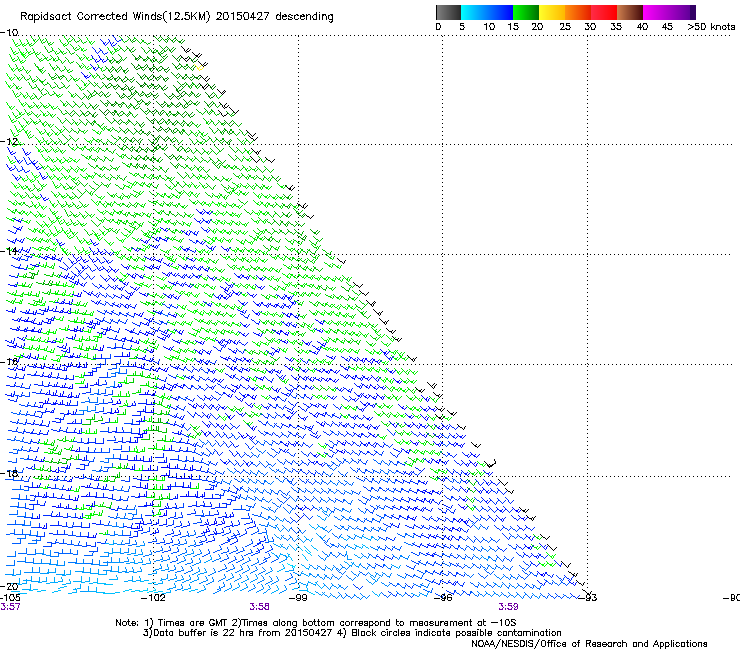
Task: Click the word 'descending' in the title
Action: [x=304, y=17]
